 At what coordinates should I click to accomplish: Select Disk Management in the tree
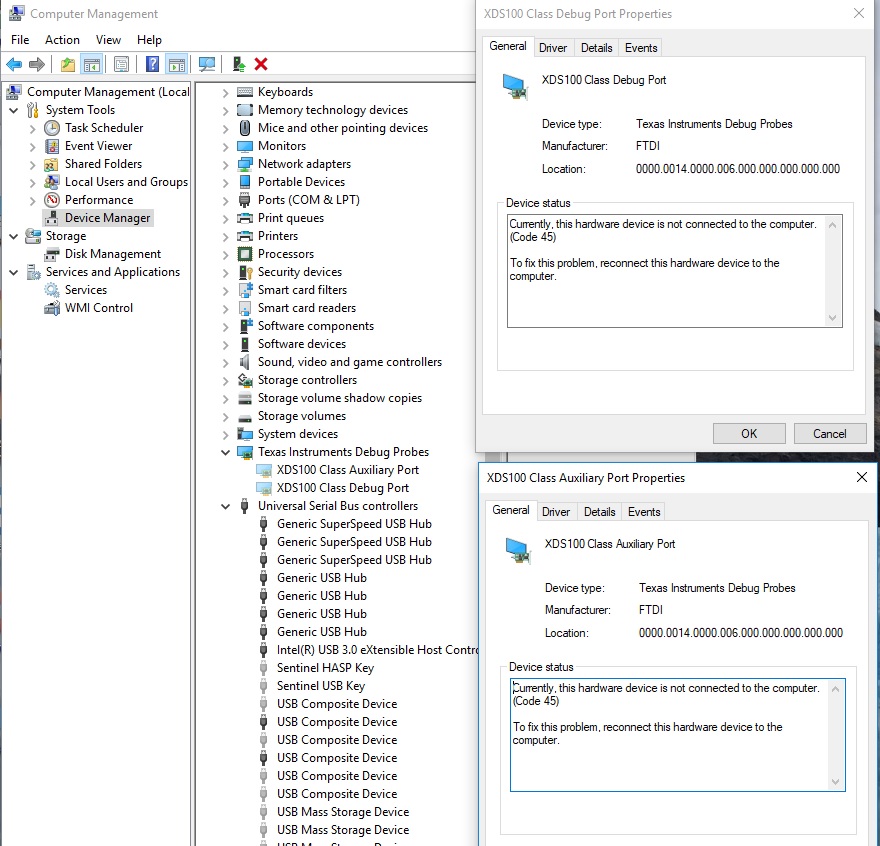[113, 254]
